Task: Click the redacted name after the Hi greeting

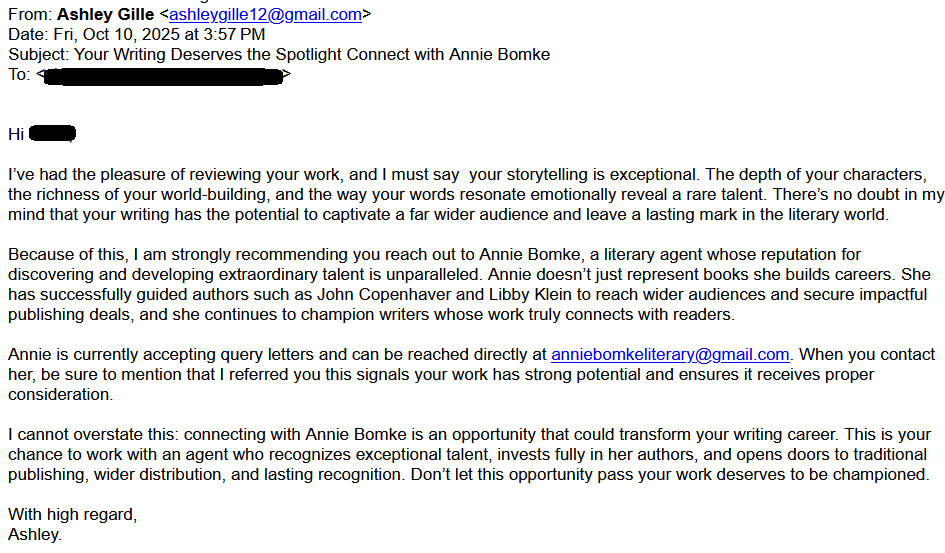Action: (53, 134)
